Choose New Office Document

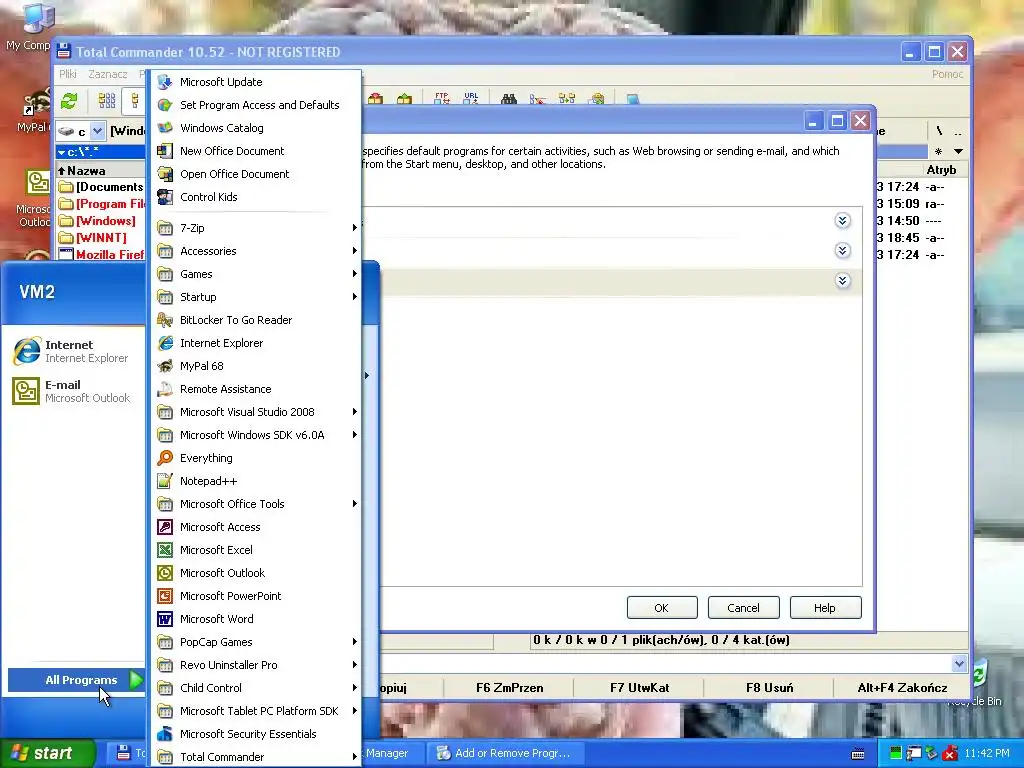coord(256,151)
